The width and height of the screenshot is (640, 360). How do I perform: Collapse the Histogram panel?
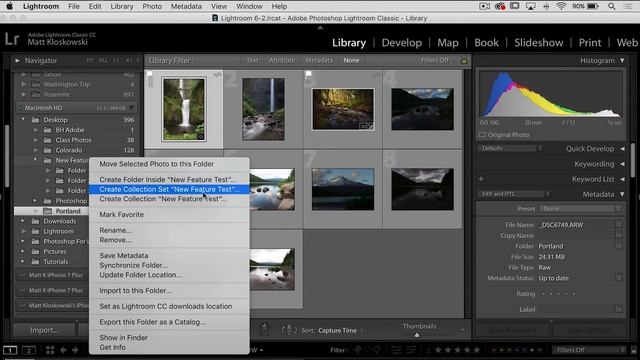coord(622,60)
